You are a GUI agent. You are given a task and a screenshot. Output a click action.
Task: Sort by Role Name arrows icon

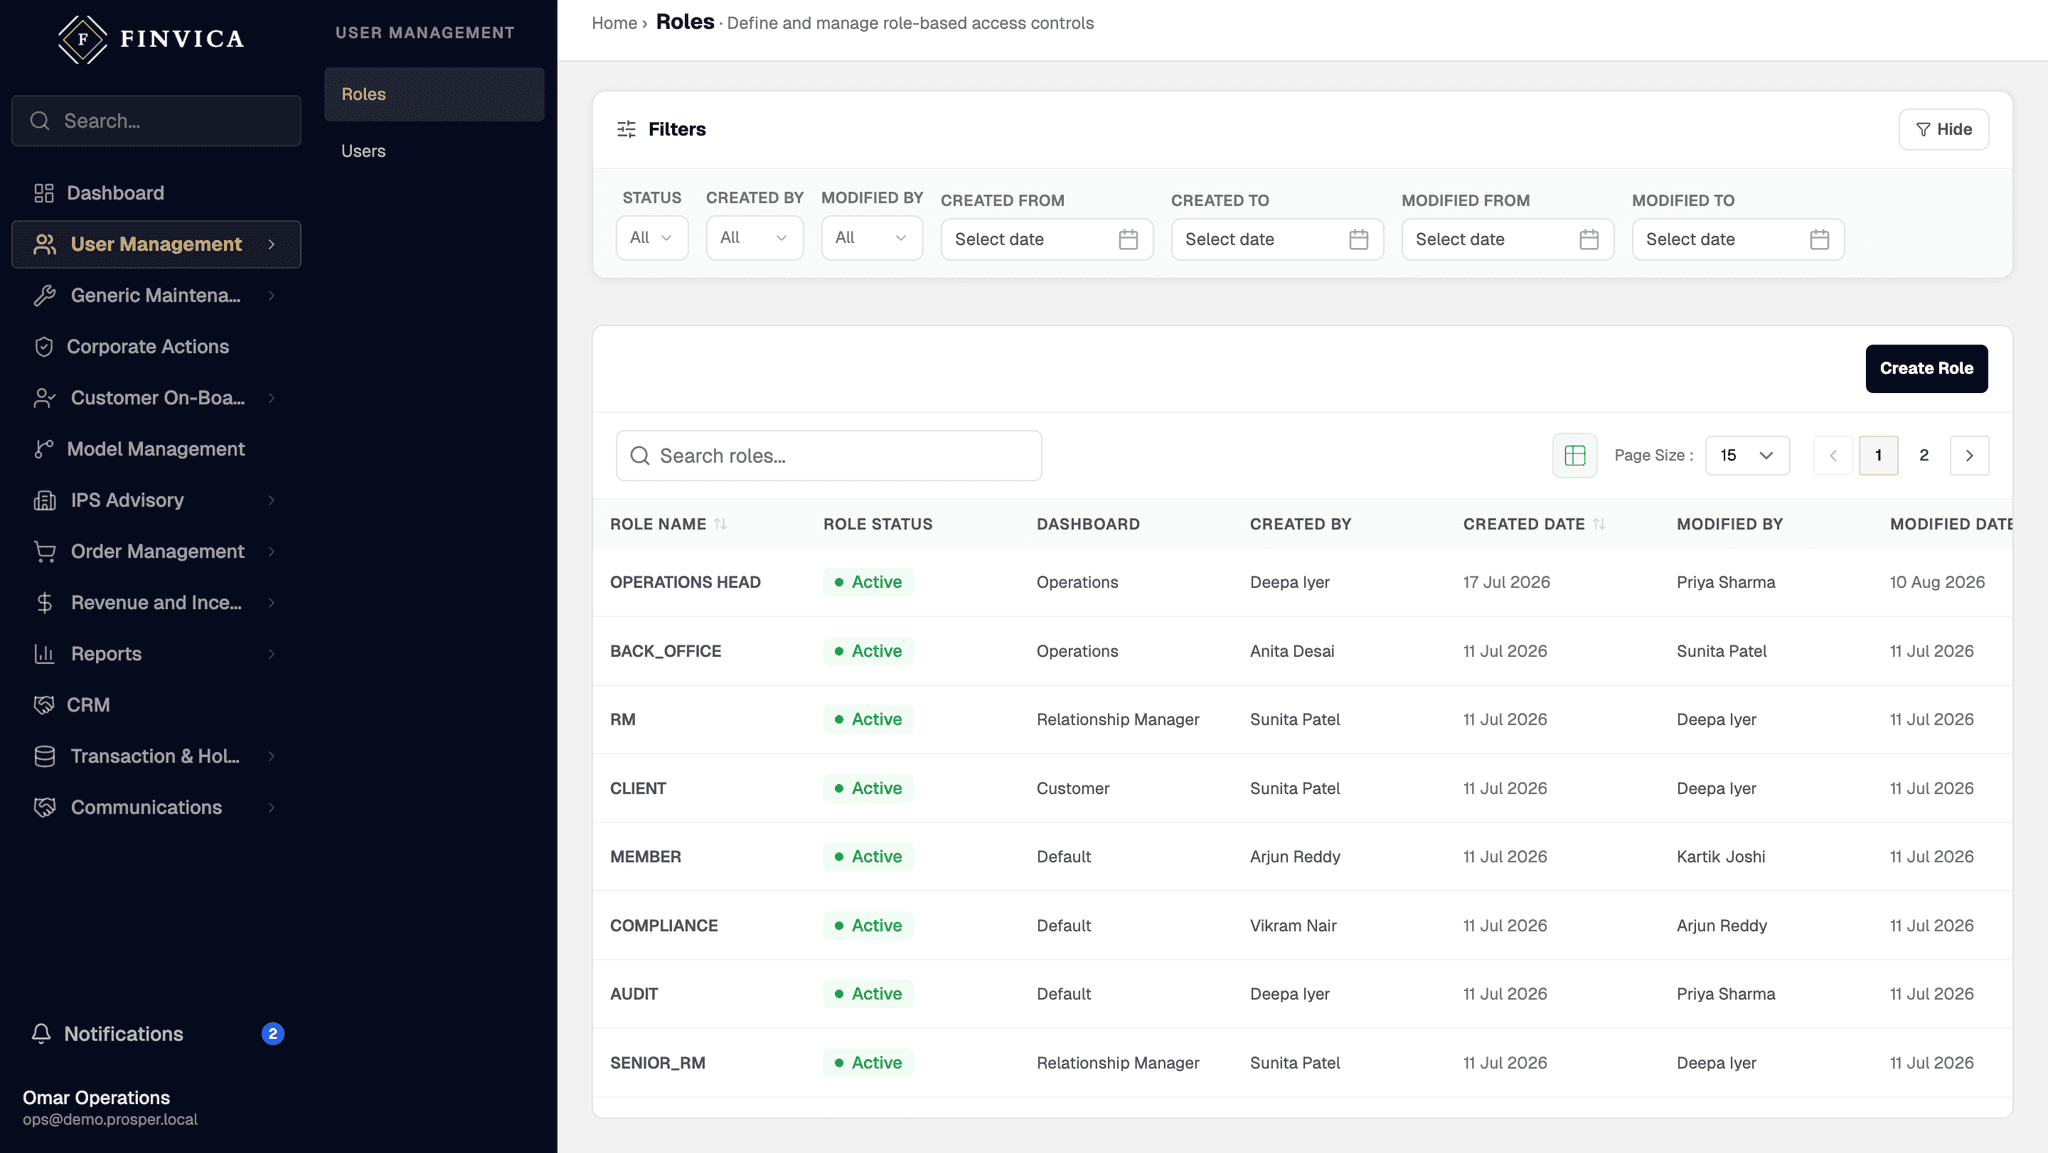(720, 524)
